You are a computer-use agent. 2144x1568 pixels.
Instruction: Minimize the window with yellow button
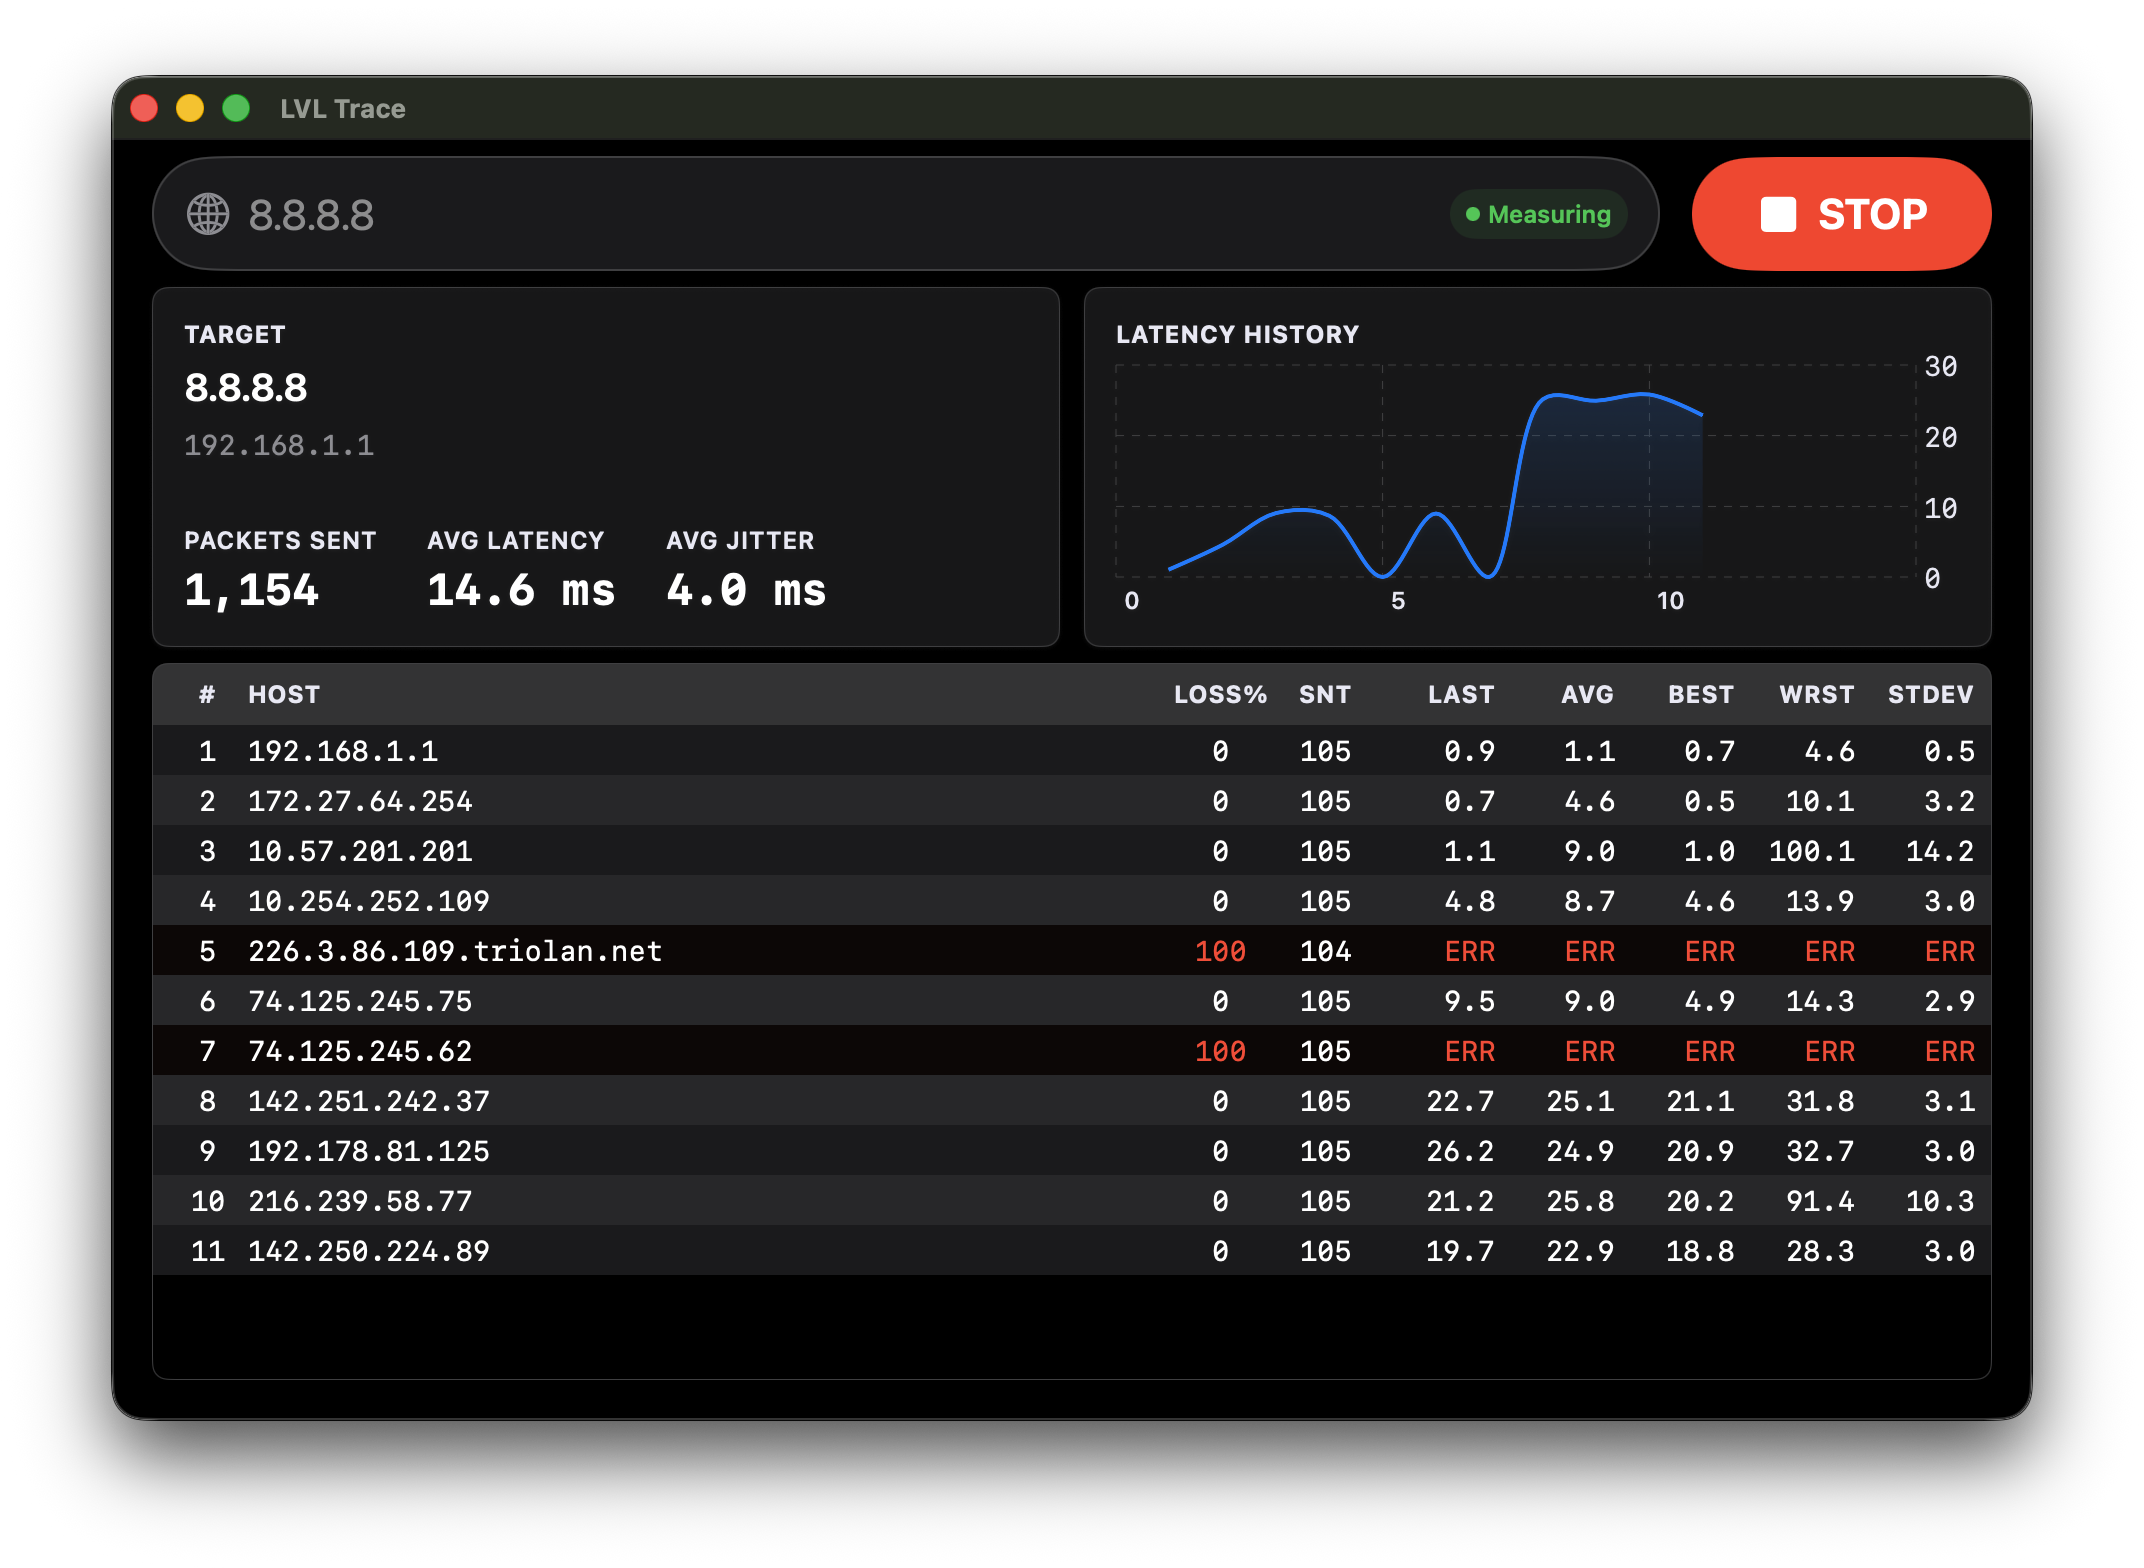tap(190, 108)
